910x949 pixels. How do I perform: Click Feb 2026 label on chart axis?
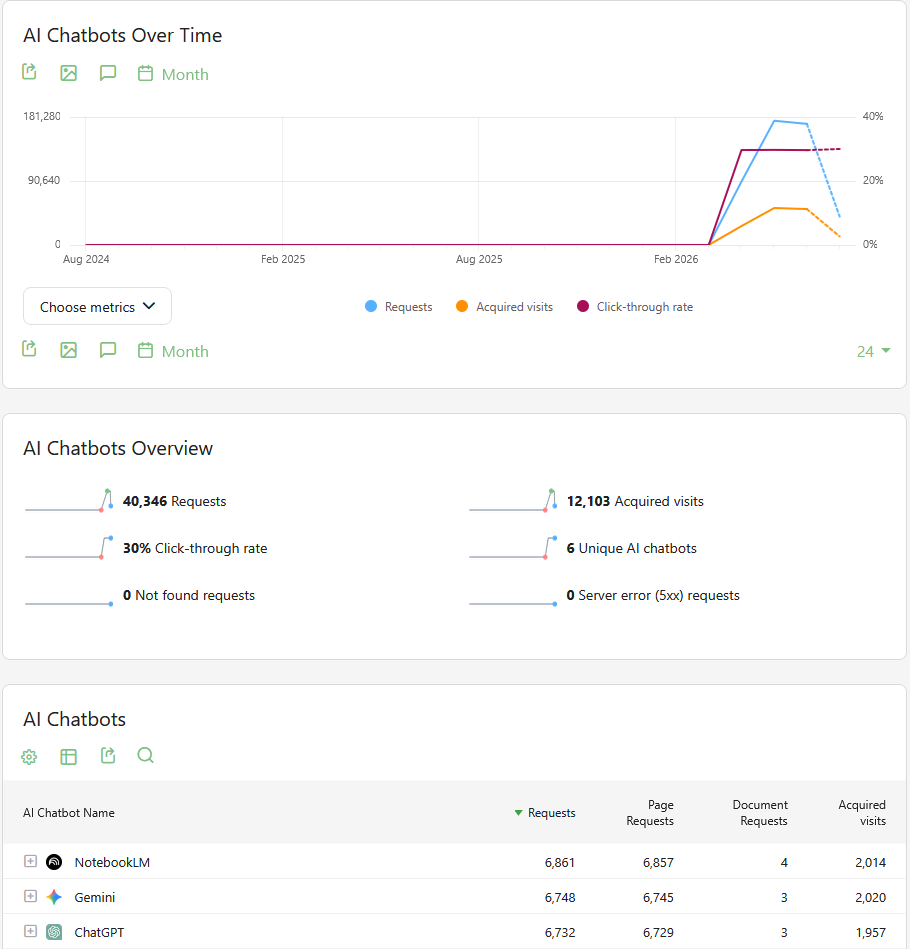[676, 259]
